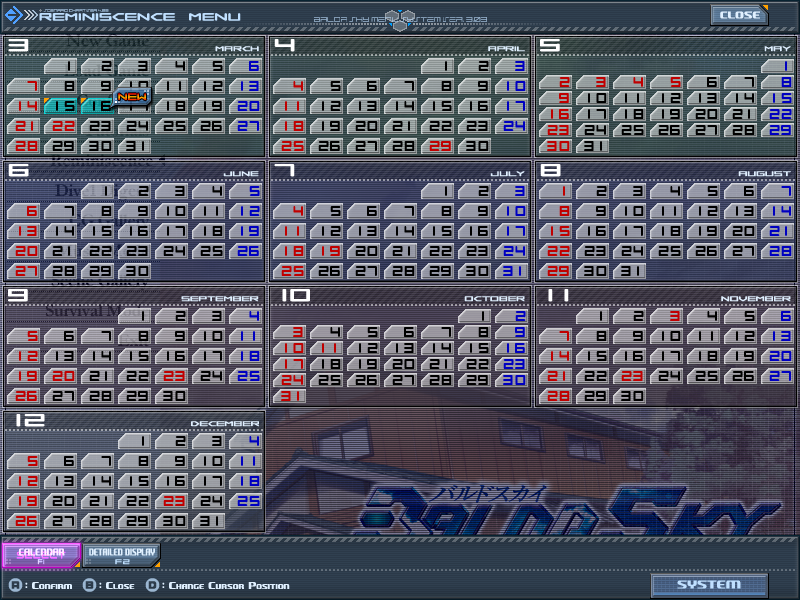Screen dimensions: 800x600
Task: Select August 31 date cell
Action: (x=630, y=270)
